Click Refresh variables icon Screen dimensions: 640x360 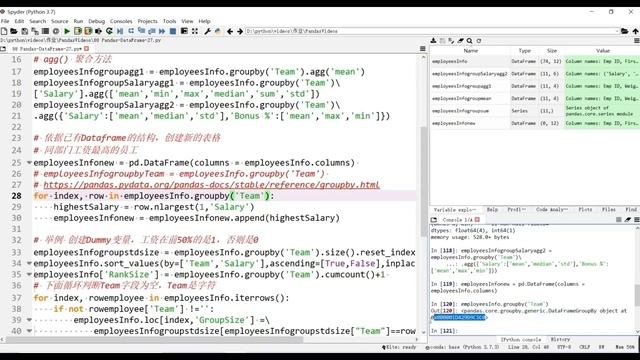tap(479, 41)
